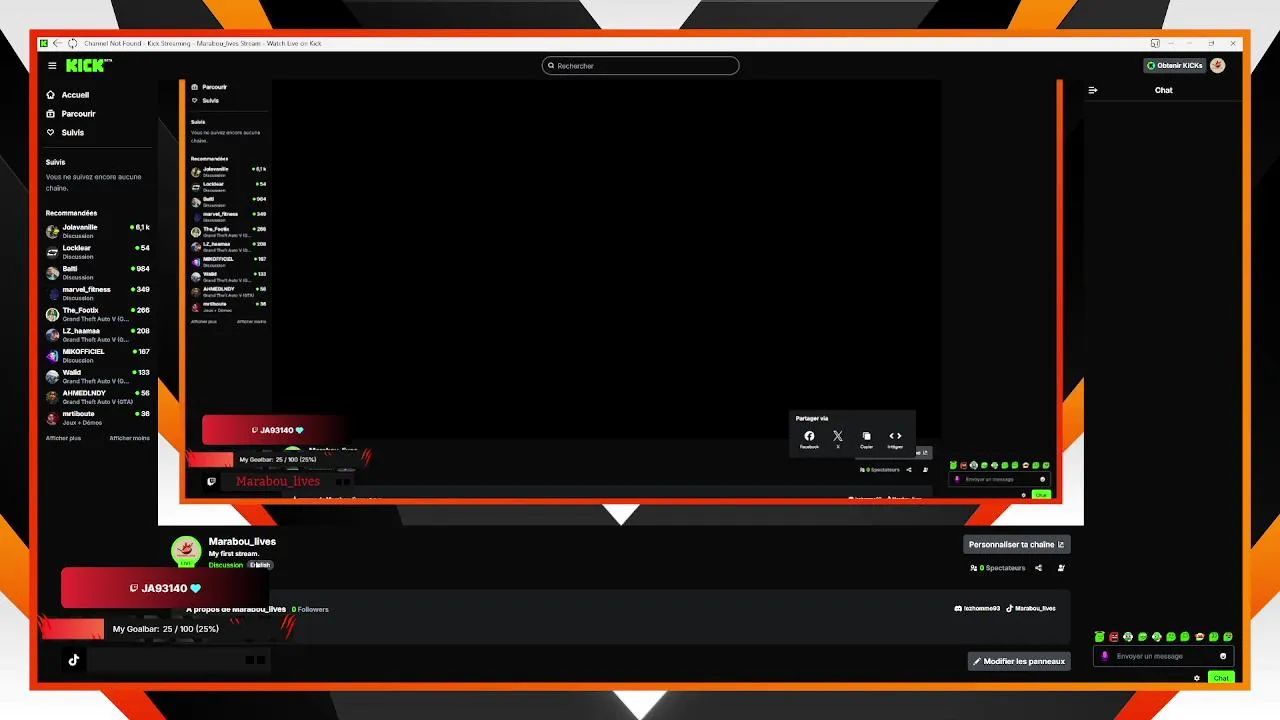Open the TikTok Marabou_lives link on main page

point(1031,608)
